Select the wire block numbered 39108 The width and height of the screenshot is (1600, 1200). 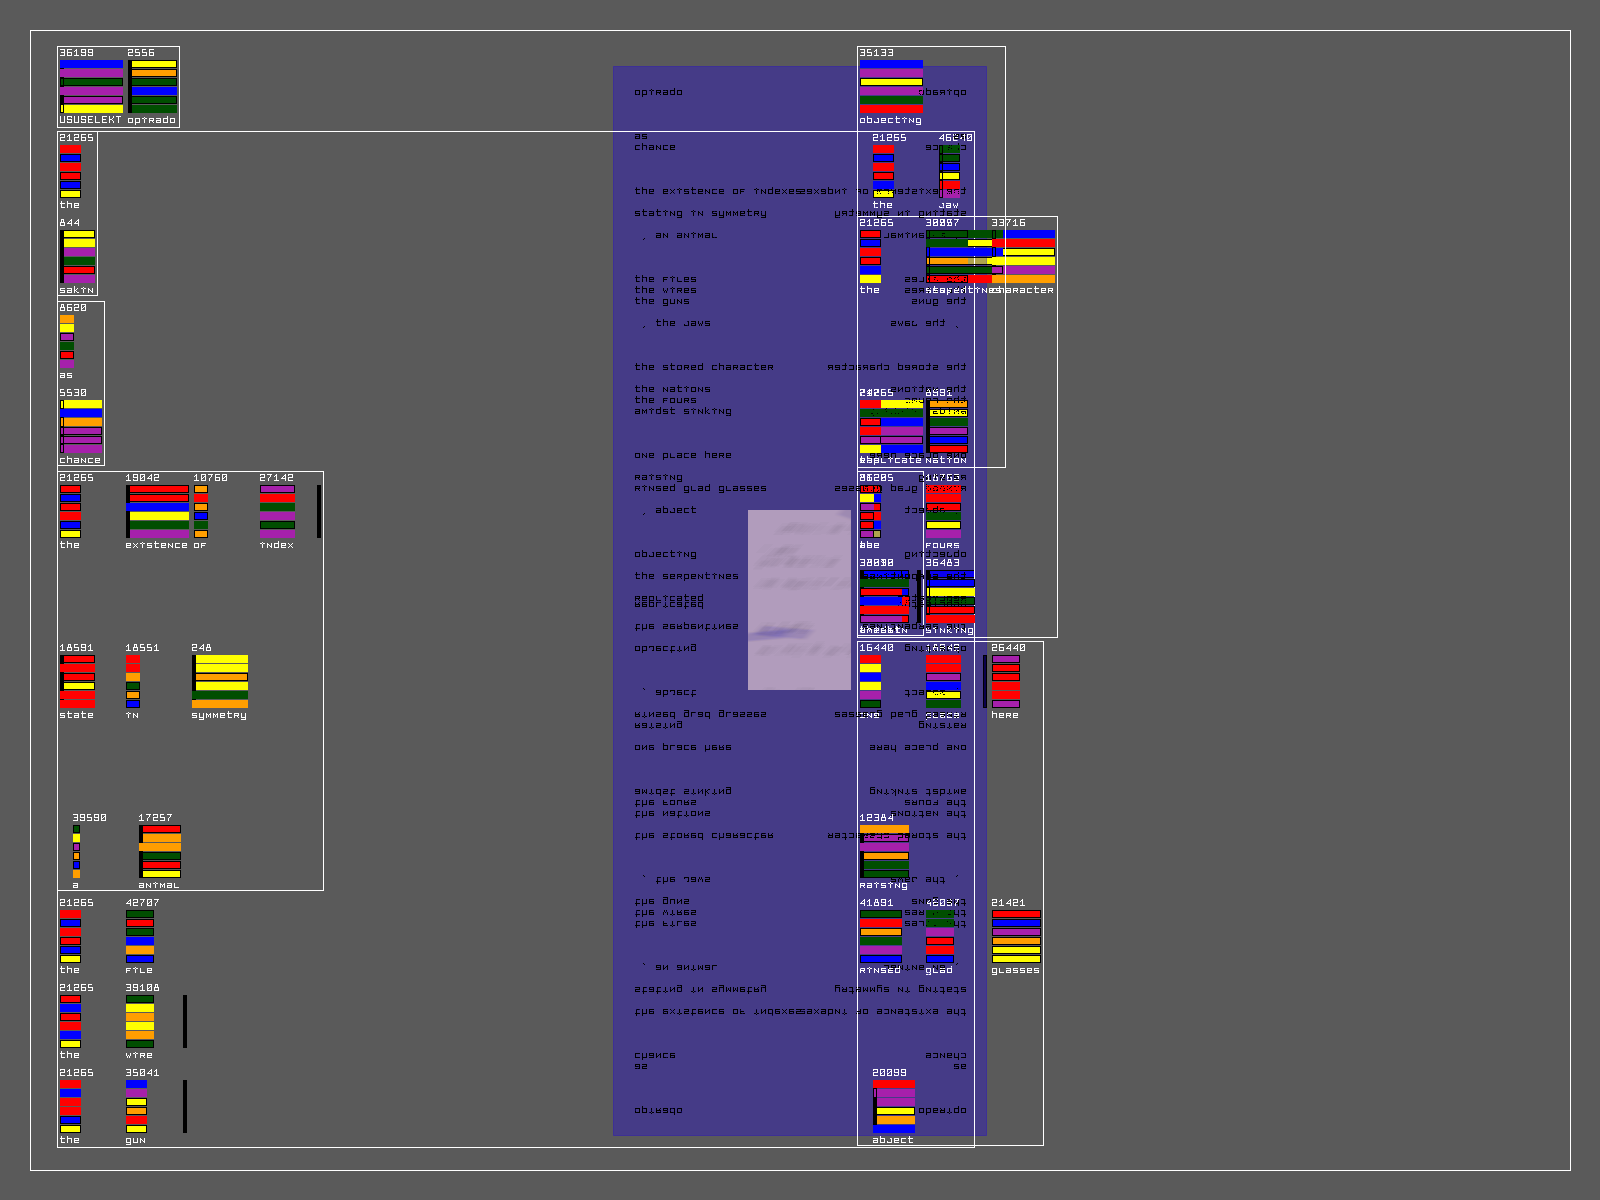tap(140, 1022)
